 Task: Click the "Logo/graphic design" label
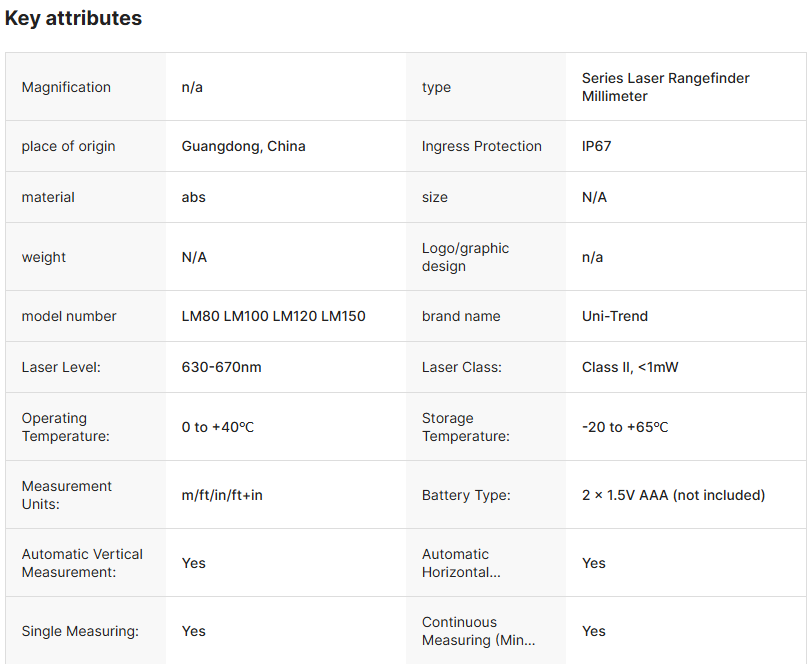click(465, 257)
